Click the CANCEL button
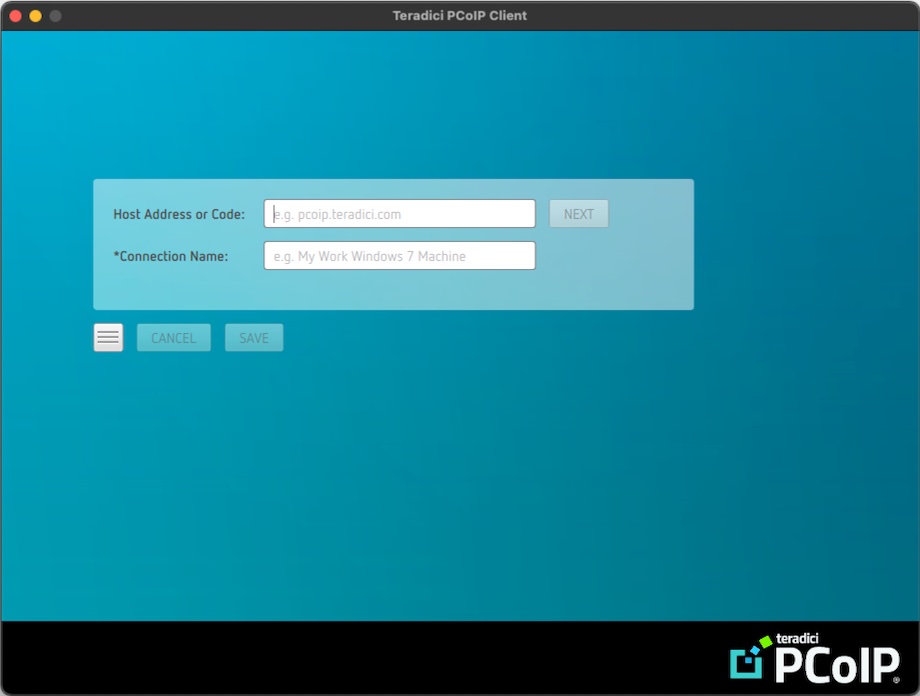920x696 pixels. click(x=173, y=338)
